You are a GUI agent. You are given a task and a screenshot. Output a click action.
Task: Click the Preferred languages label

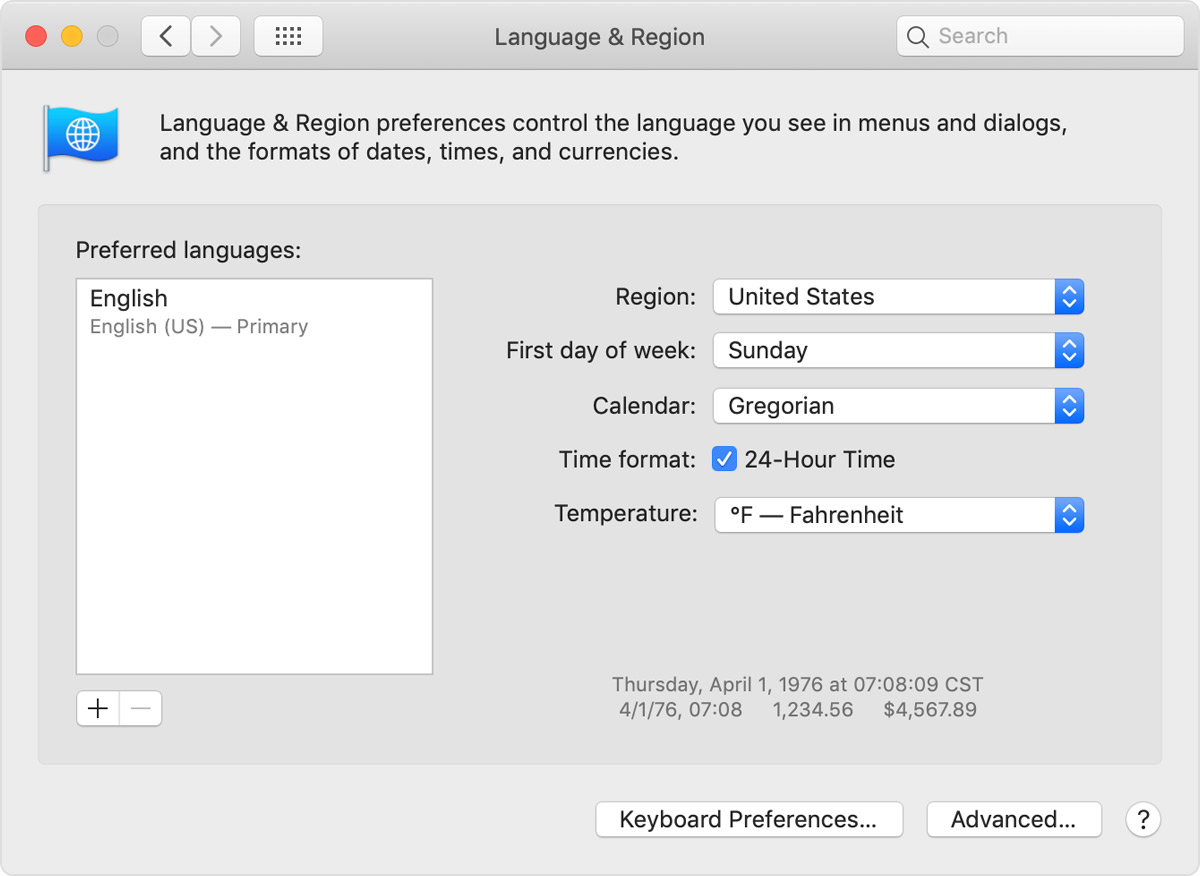188,250
